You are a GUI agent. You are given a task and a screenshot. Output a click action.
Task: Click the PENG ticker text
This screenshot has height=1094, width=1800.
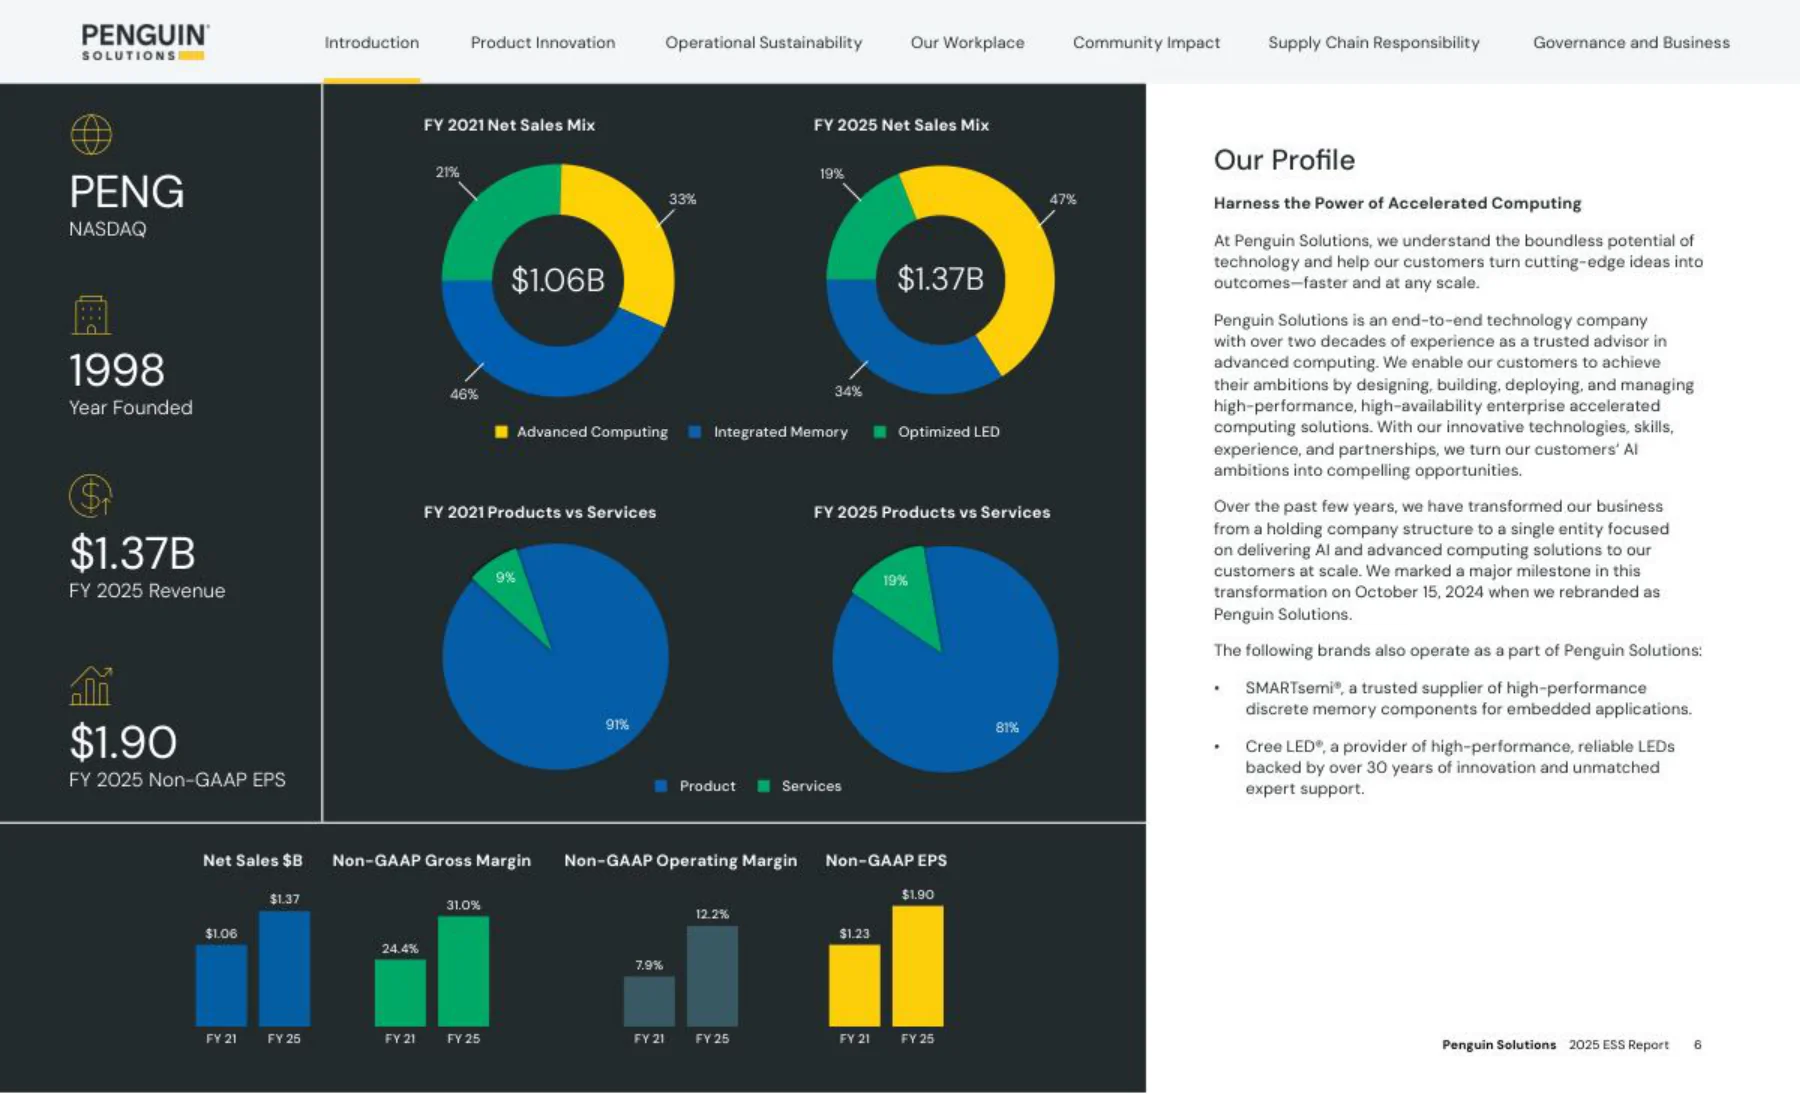[127, 192]
